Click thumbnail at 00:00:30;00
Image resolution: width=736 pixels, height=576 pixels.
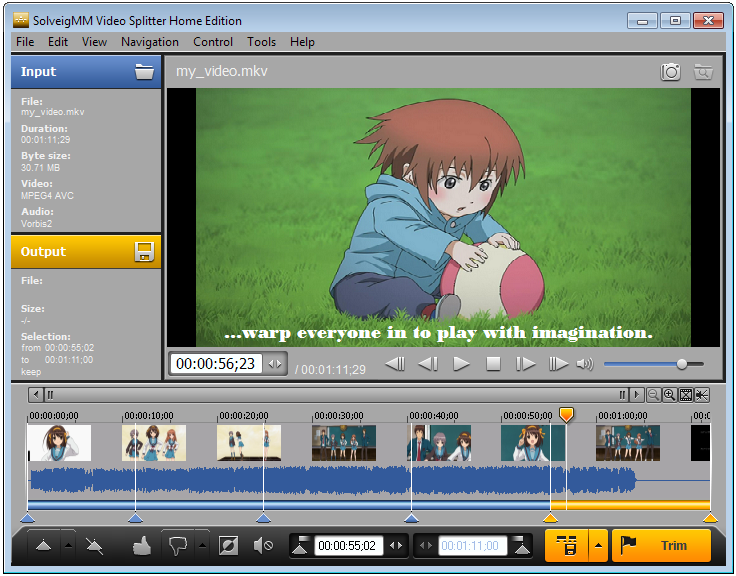344,443
